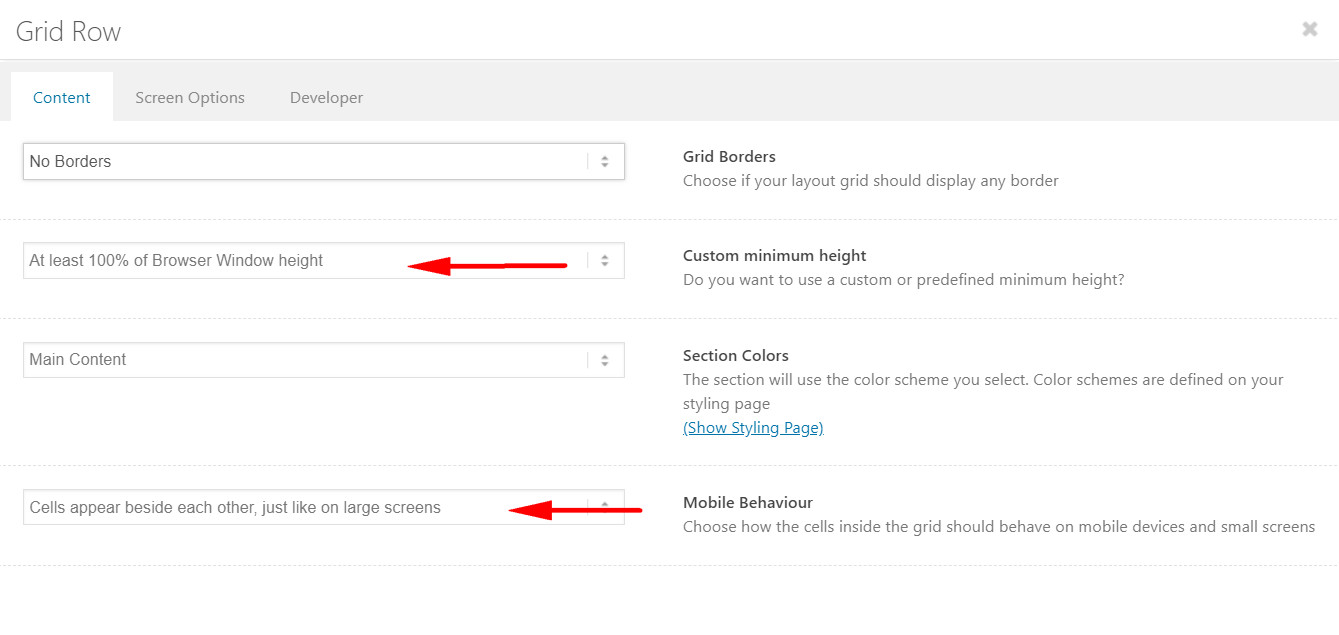
Task: Open the Mobile Behaviour dropdown
Action: 324,507
